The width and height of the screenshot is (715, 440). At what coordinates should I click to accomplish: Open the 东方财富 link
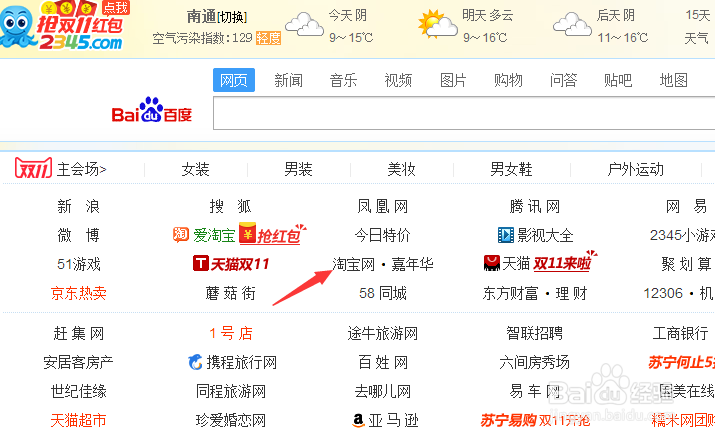click(x=510, y=293)
